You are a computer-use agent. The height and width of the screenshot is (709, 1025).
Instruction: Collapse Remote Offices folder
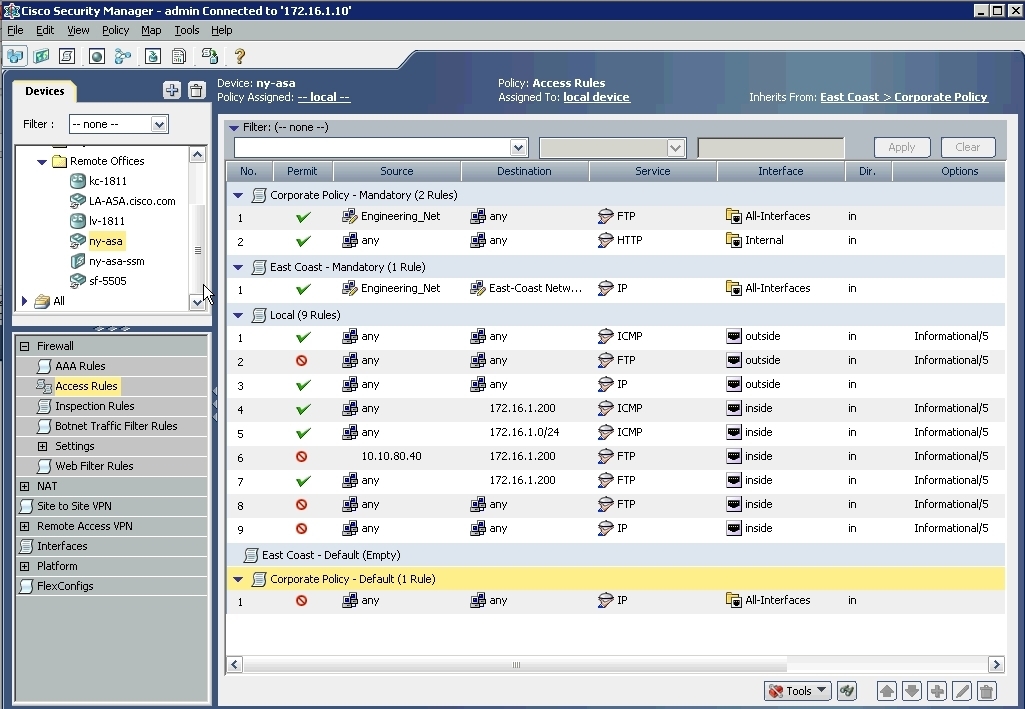tap(42, 161)
